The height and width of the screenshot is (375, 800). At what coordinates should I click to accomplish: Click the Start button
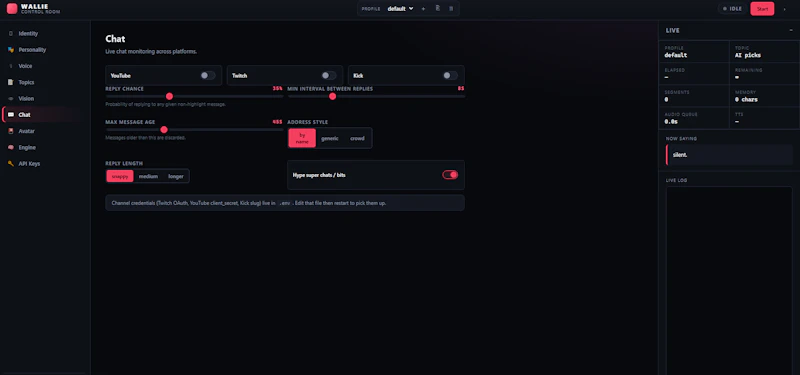point(762,9)
